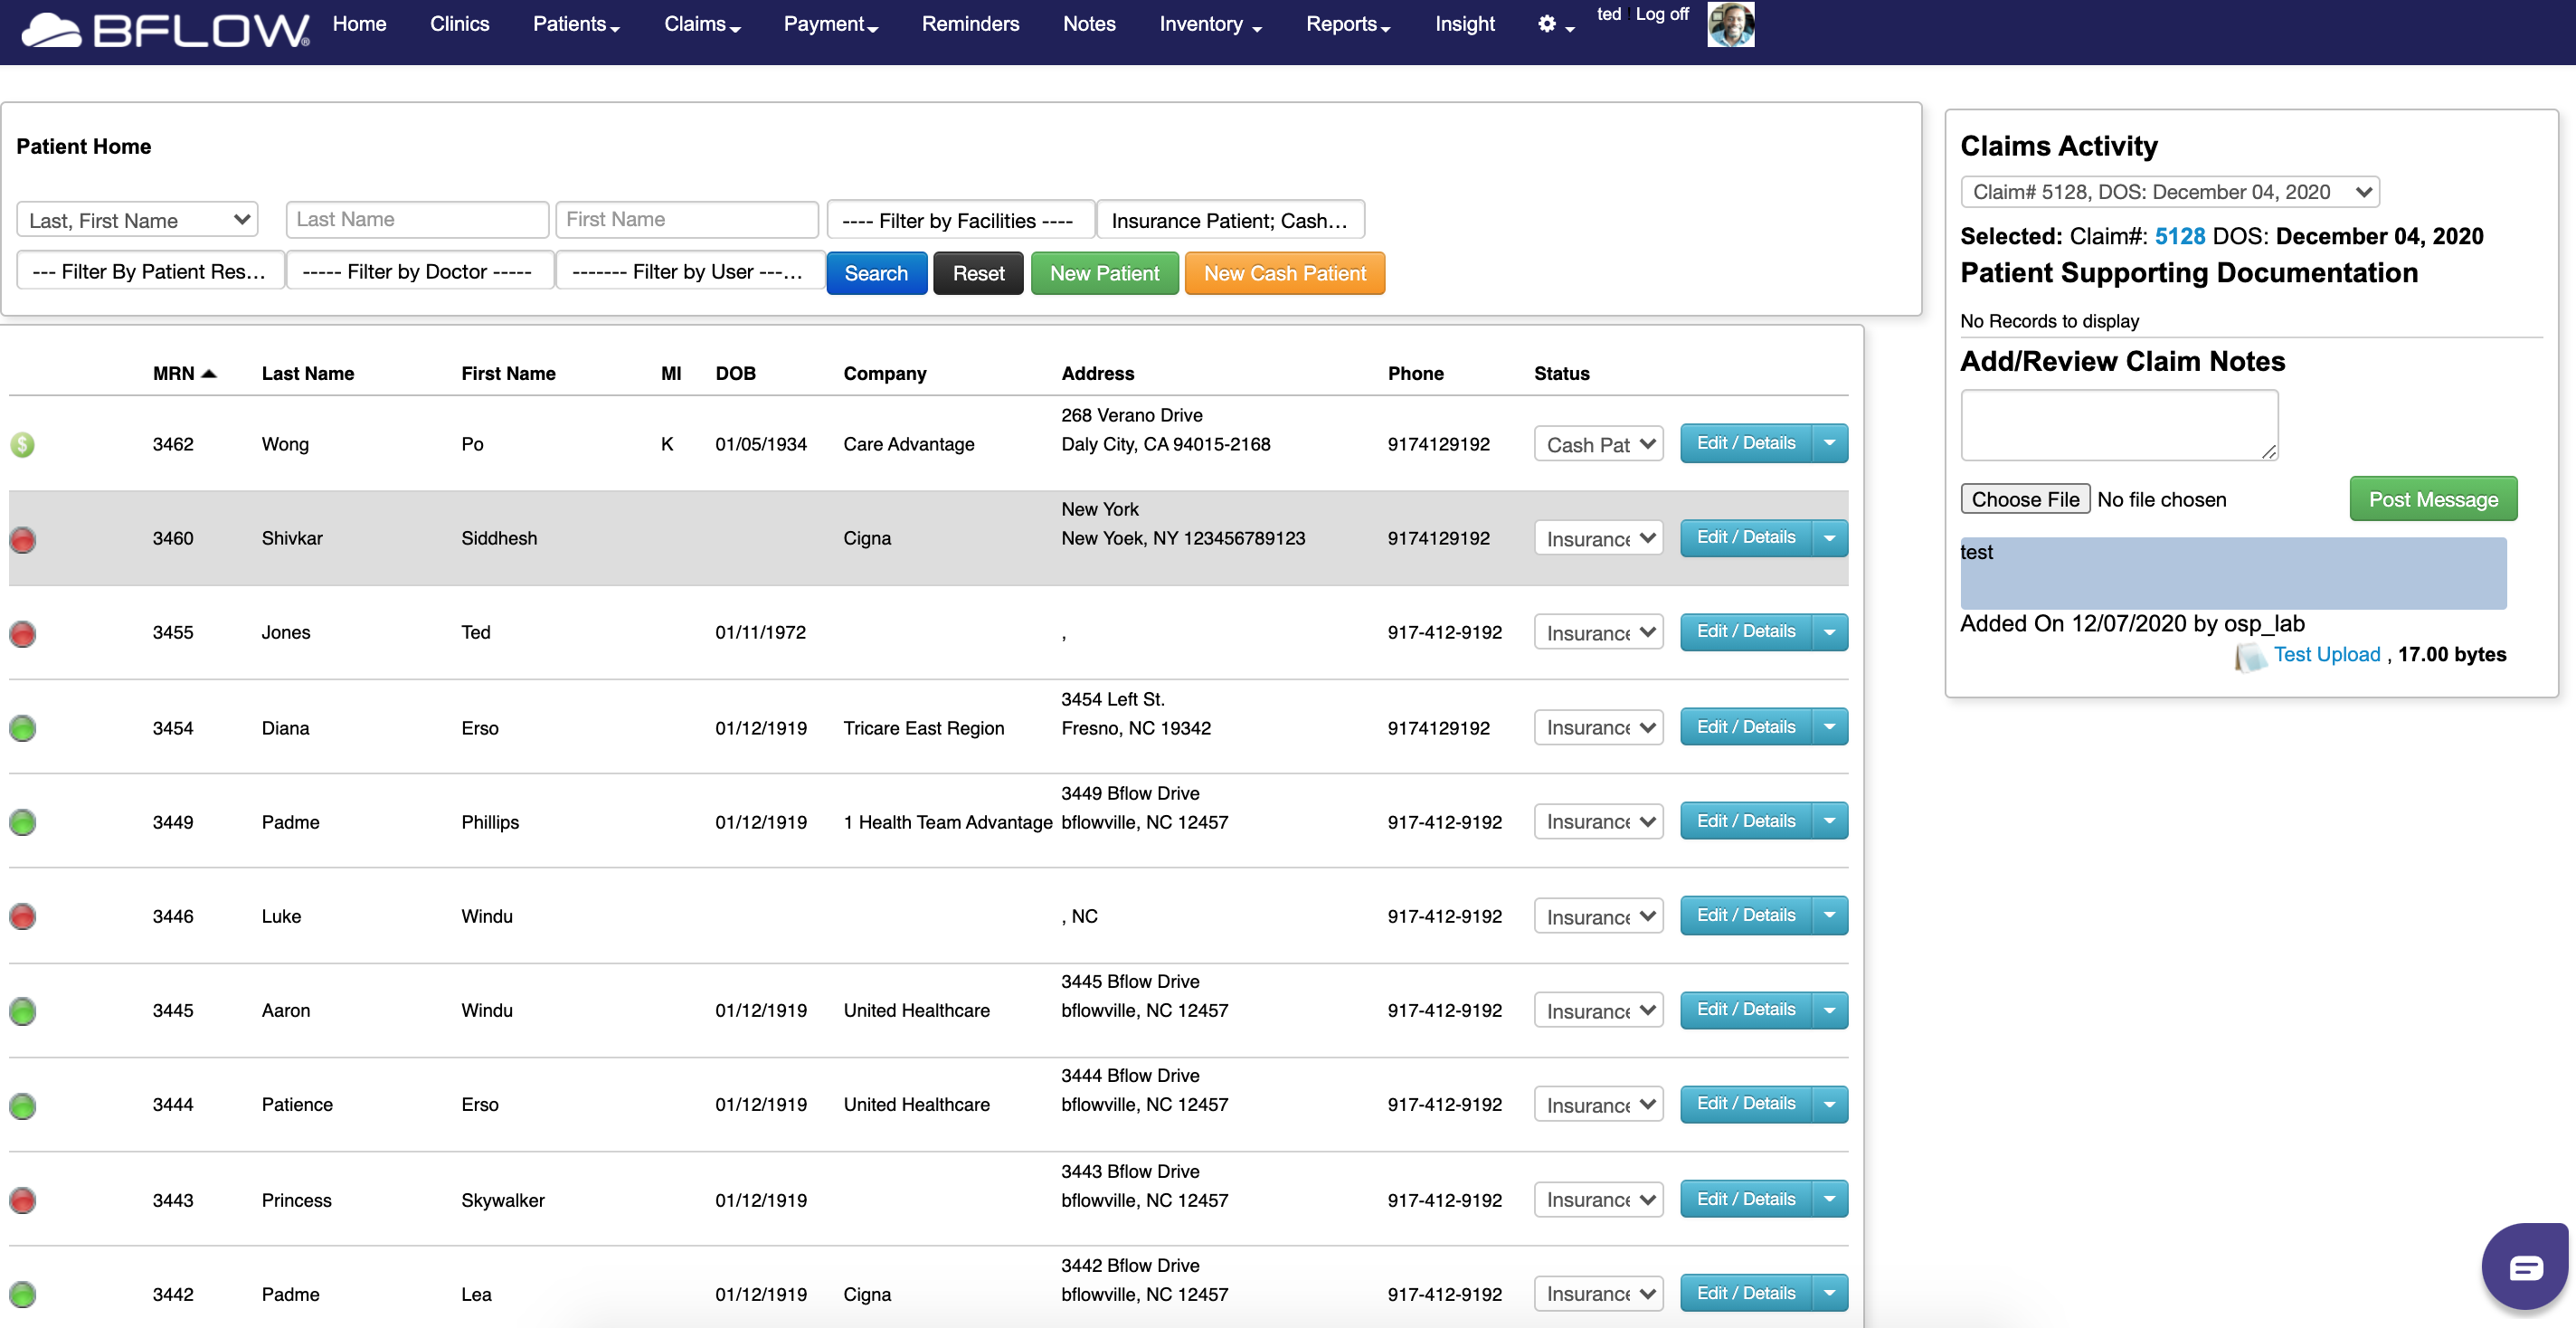Open the chat bubble icon at bottom right
Image resolution: width=2576 pixels, height=1328 pixels.
[2524, 1266]
